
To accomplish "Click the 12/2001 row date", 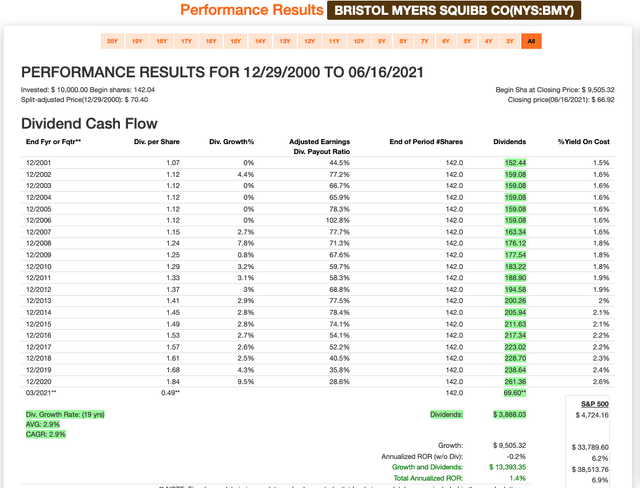I will 38,163.
